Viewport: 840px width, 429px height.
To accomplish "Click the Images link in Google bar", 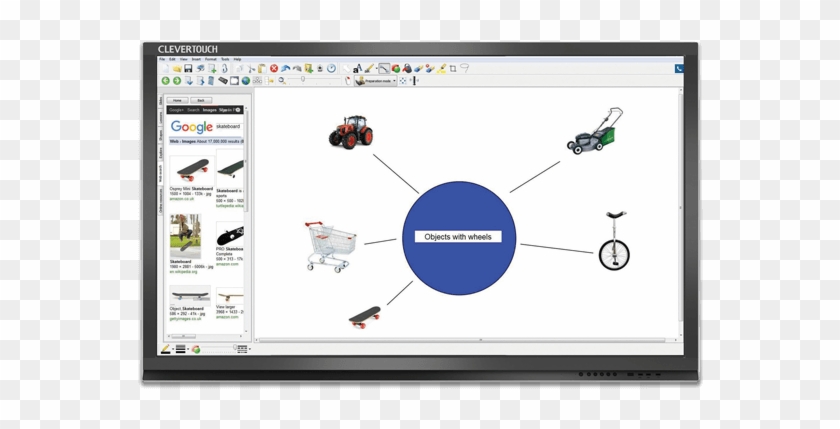I will click(209, 110).
